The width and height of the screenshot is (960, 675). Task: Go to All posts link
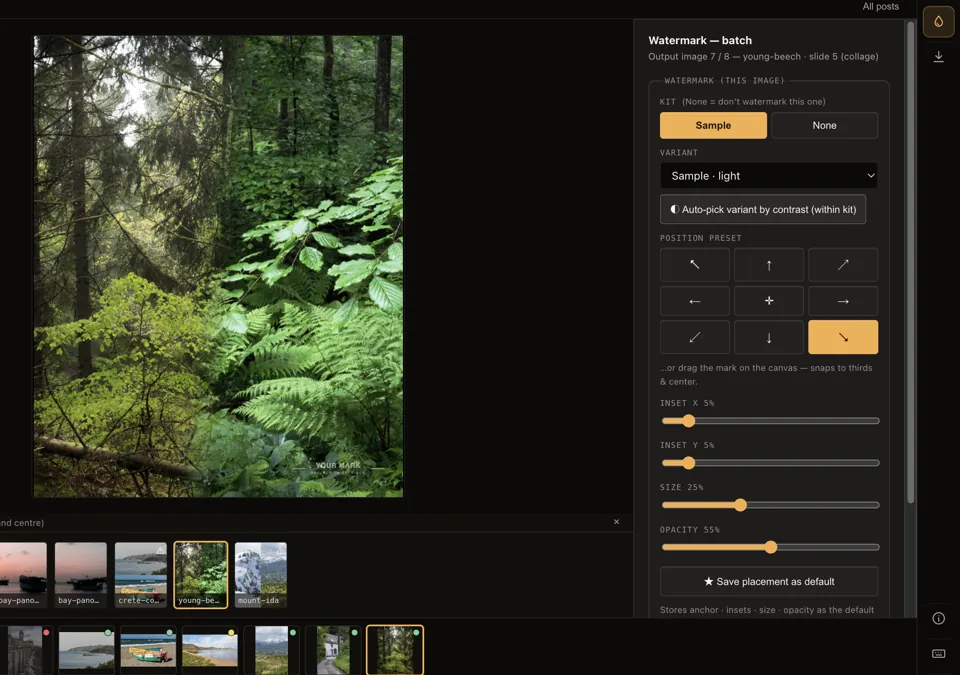point(880,6)
